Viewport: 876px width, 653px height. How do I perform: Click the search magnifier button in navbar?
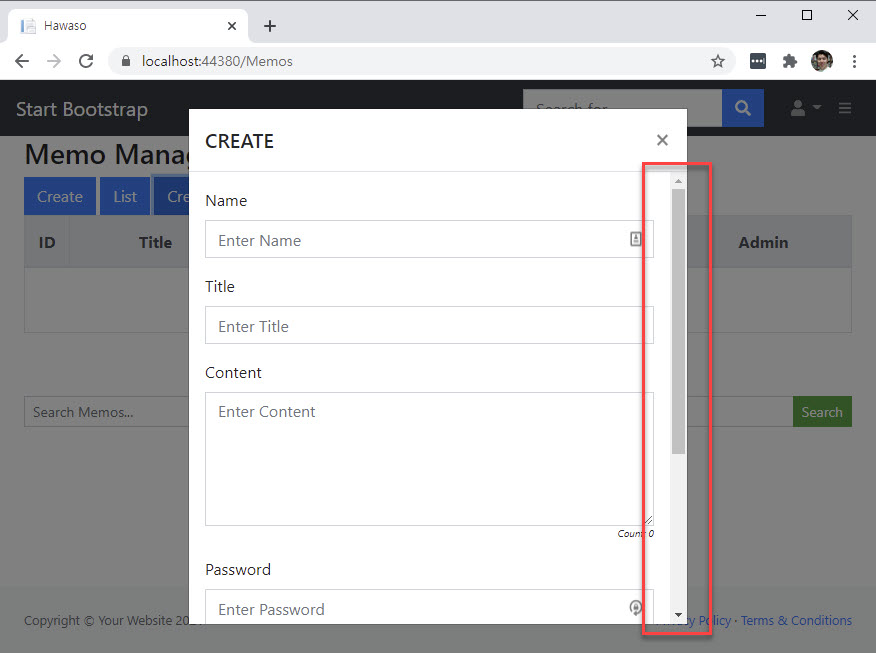pos(742,109)
